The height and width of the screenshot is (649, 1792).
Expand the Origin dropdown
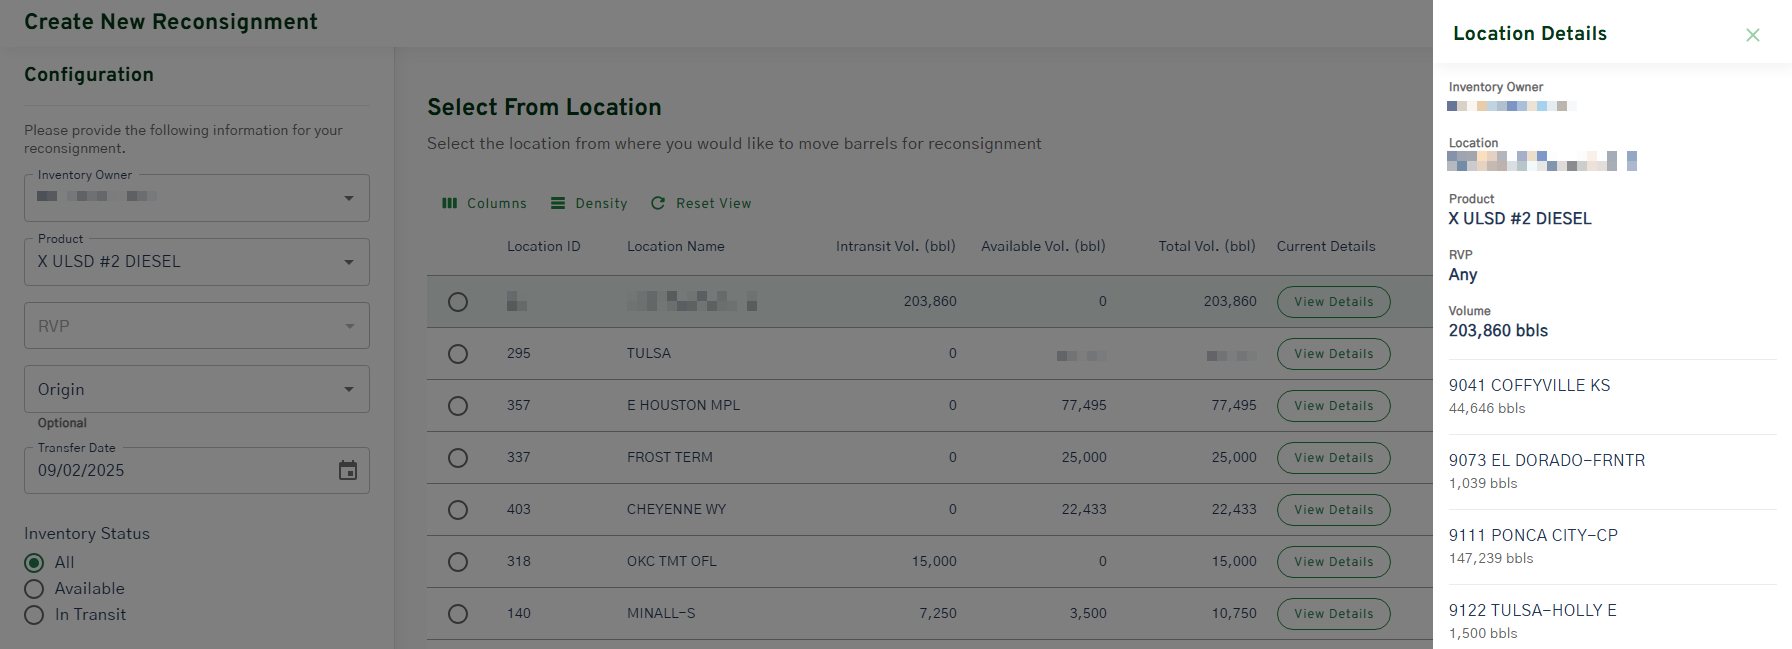pyautogui.click(x=197, y=390)
